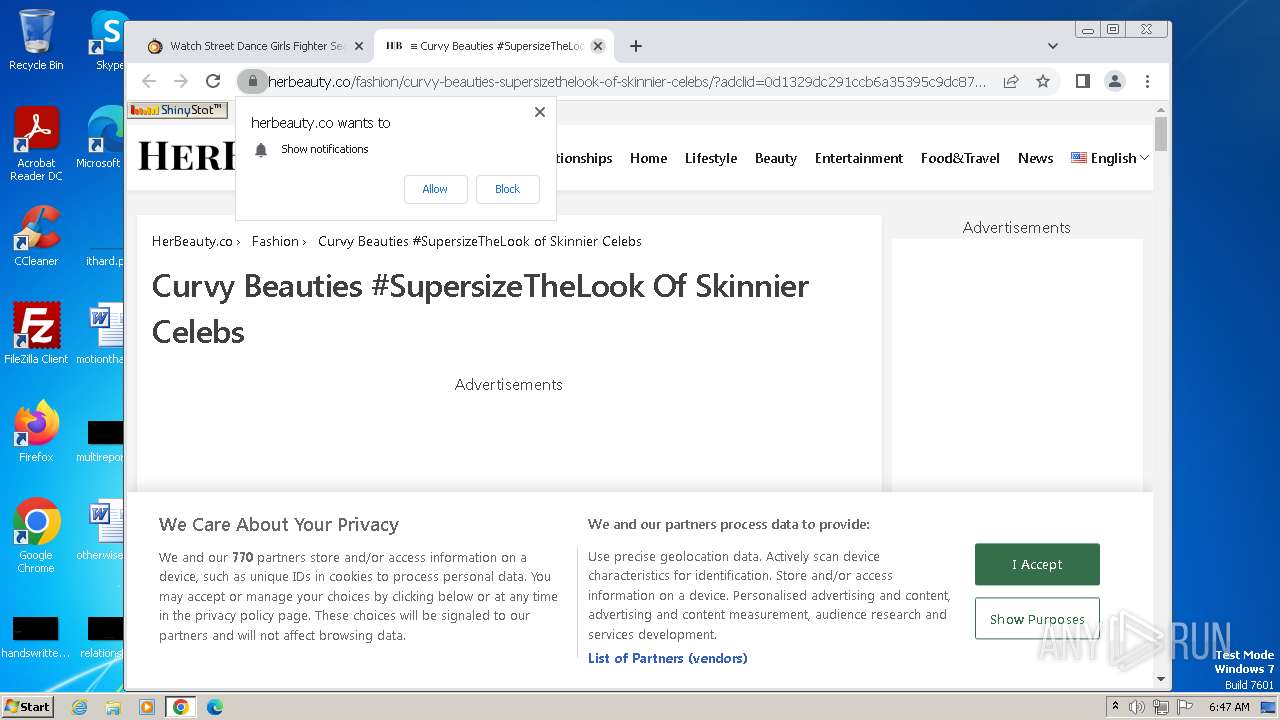Click the Fashion breadcrumb link
Screen dimensions: 1280x720
coord(275,241)
